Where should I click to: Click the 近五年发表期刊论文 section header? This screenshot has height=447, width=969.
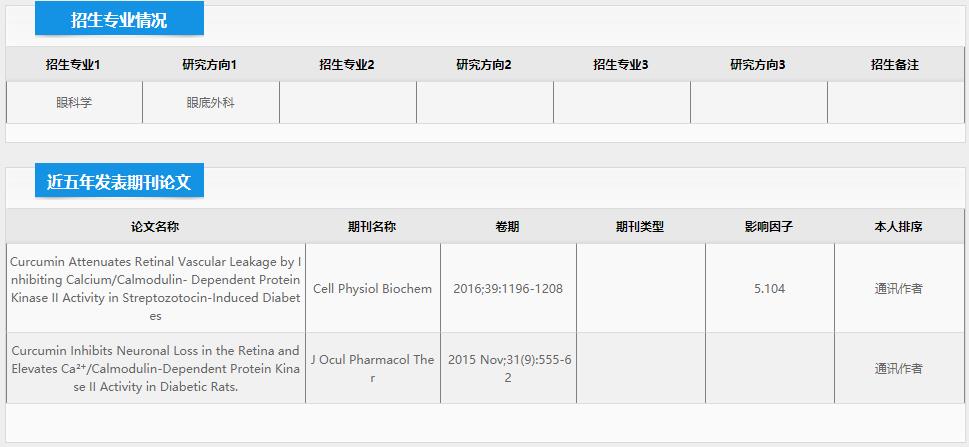pyautogui.click(x=119, y=181)
